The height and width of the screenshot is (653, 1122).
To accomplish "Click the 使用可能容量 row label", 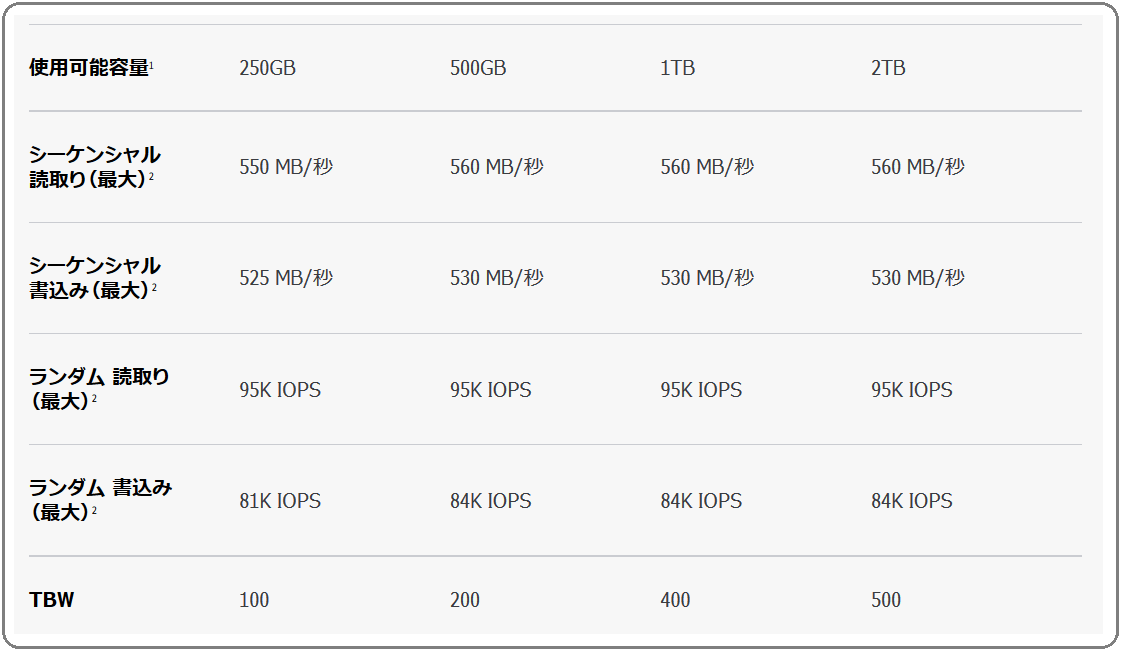I will coord(88,69).
